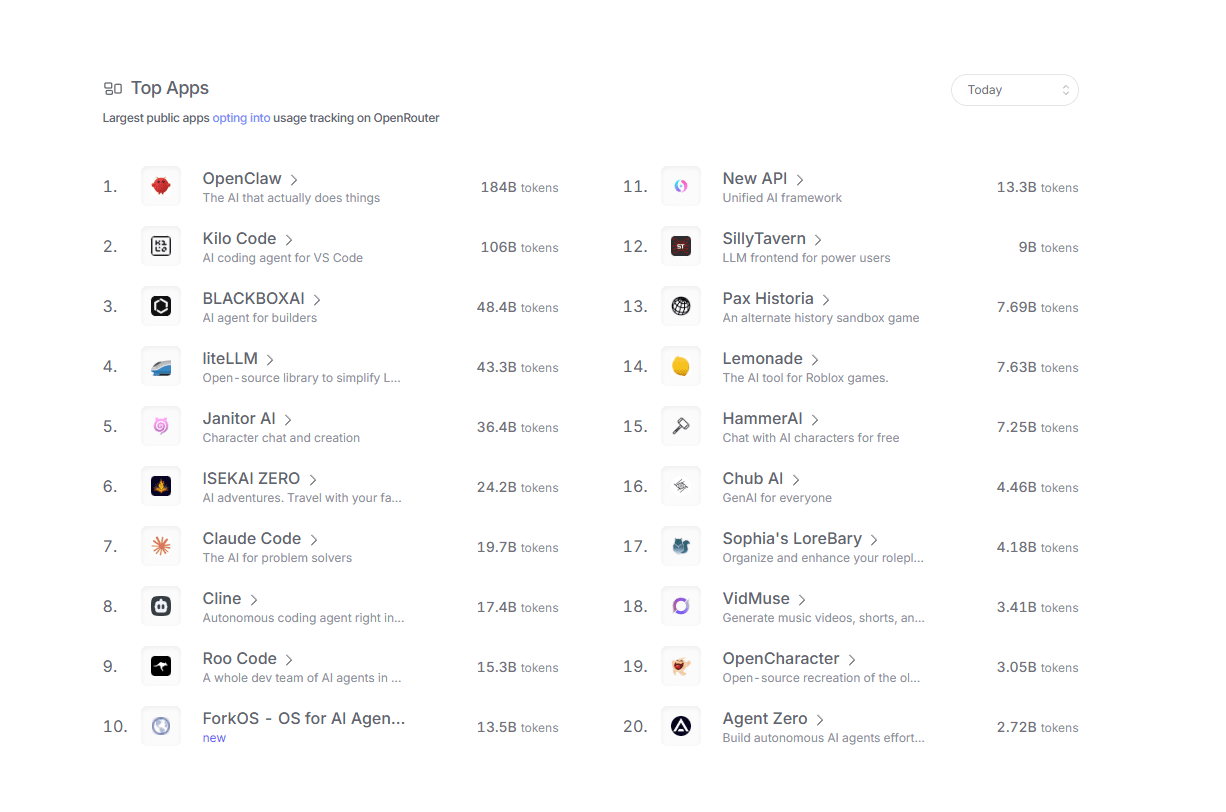Viewport: 1226px width, 812px height.
Task: Open the opting into link
Action: pos(241,117)
